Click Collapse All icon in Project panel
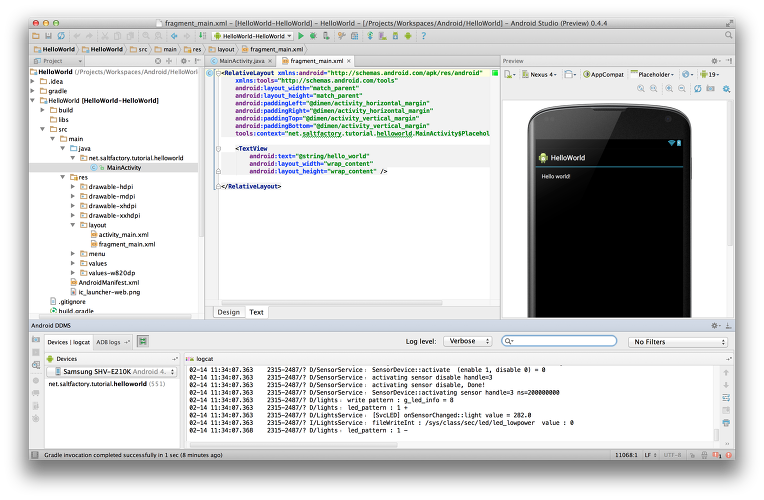764x500 pixels. pyautogui.click(x=169, y=61)
